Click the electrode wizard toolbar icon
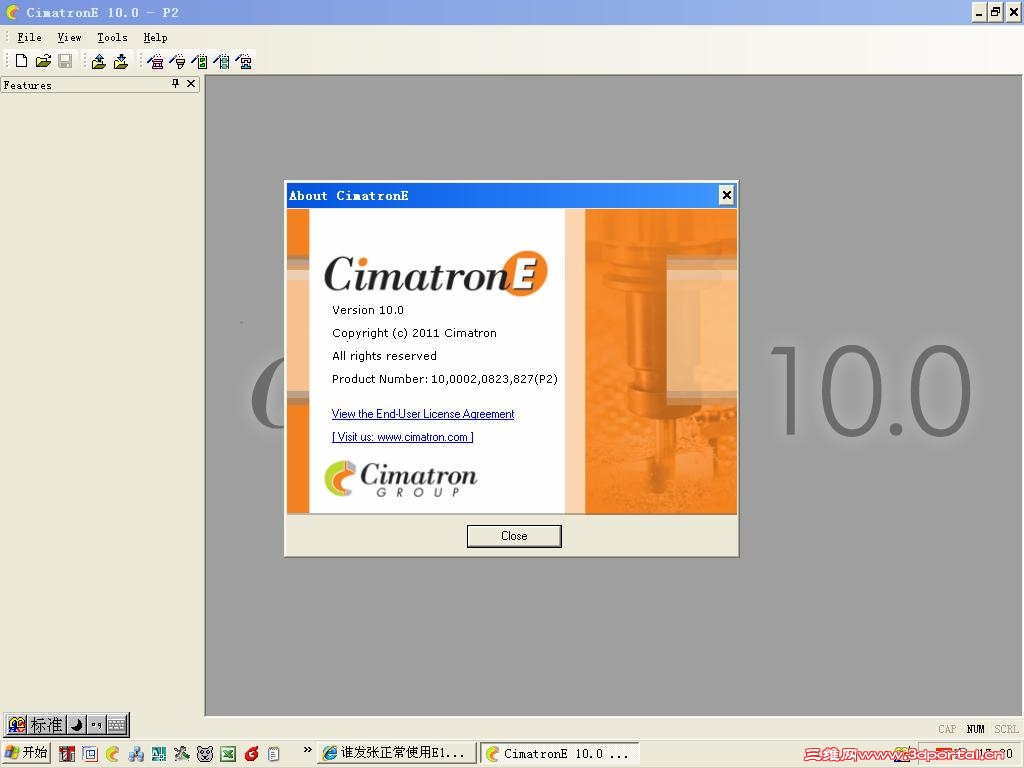1024x768 pixels. 177,61
